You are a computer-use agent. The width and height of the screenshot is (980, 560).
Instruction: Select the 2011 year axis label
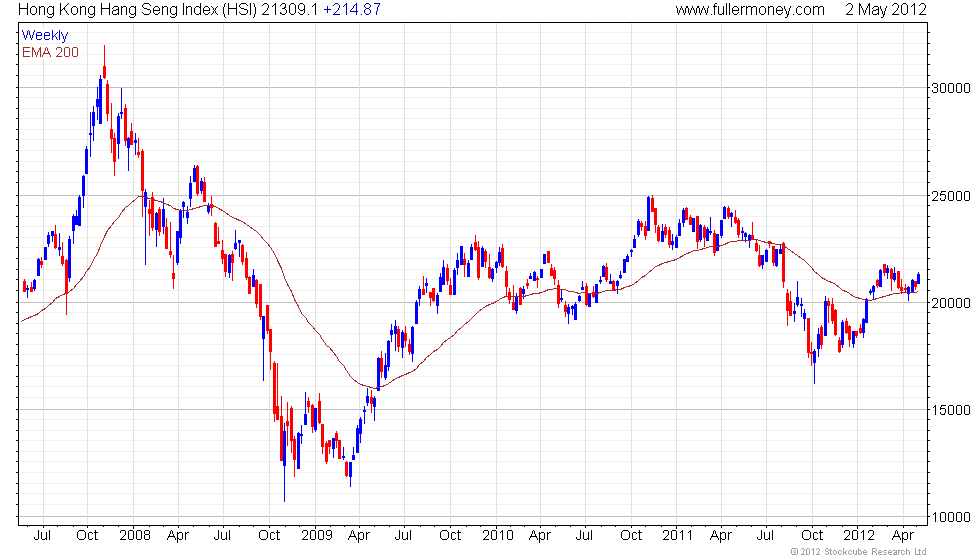click(x=678, y=536)
